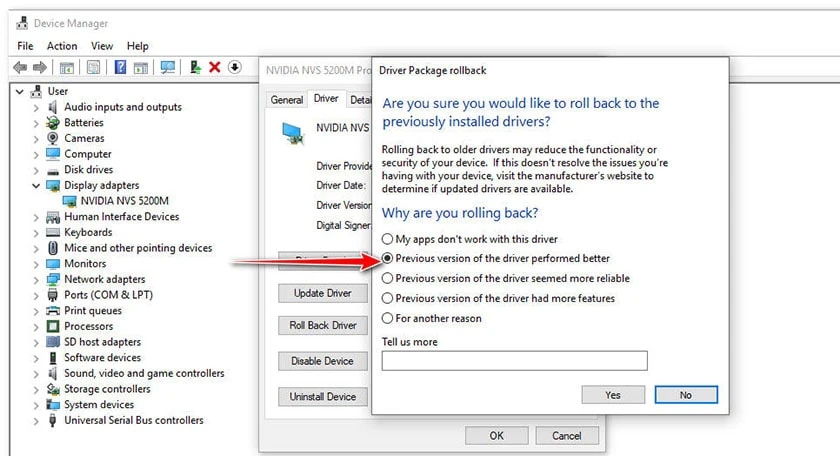Screen dimensions: 840x456
Task: Click the Batteries icon in tree
Action: pyautogui.click(x=52, y=123)
